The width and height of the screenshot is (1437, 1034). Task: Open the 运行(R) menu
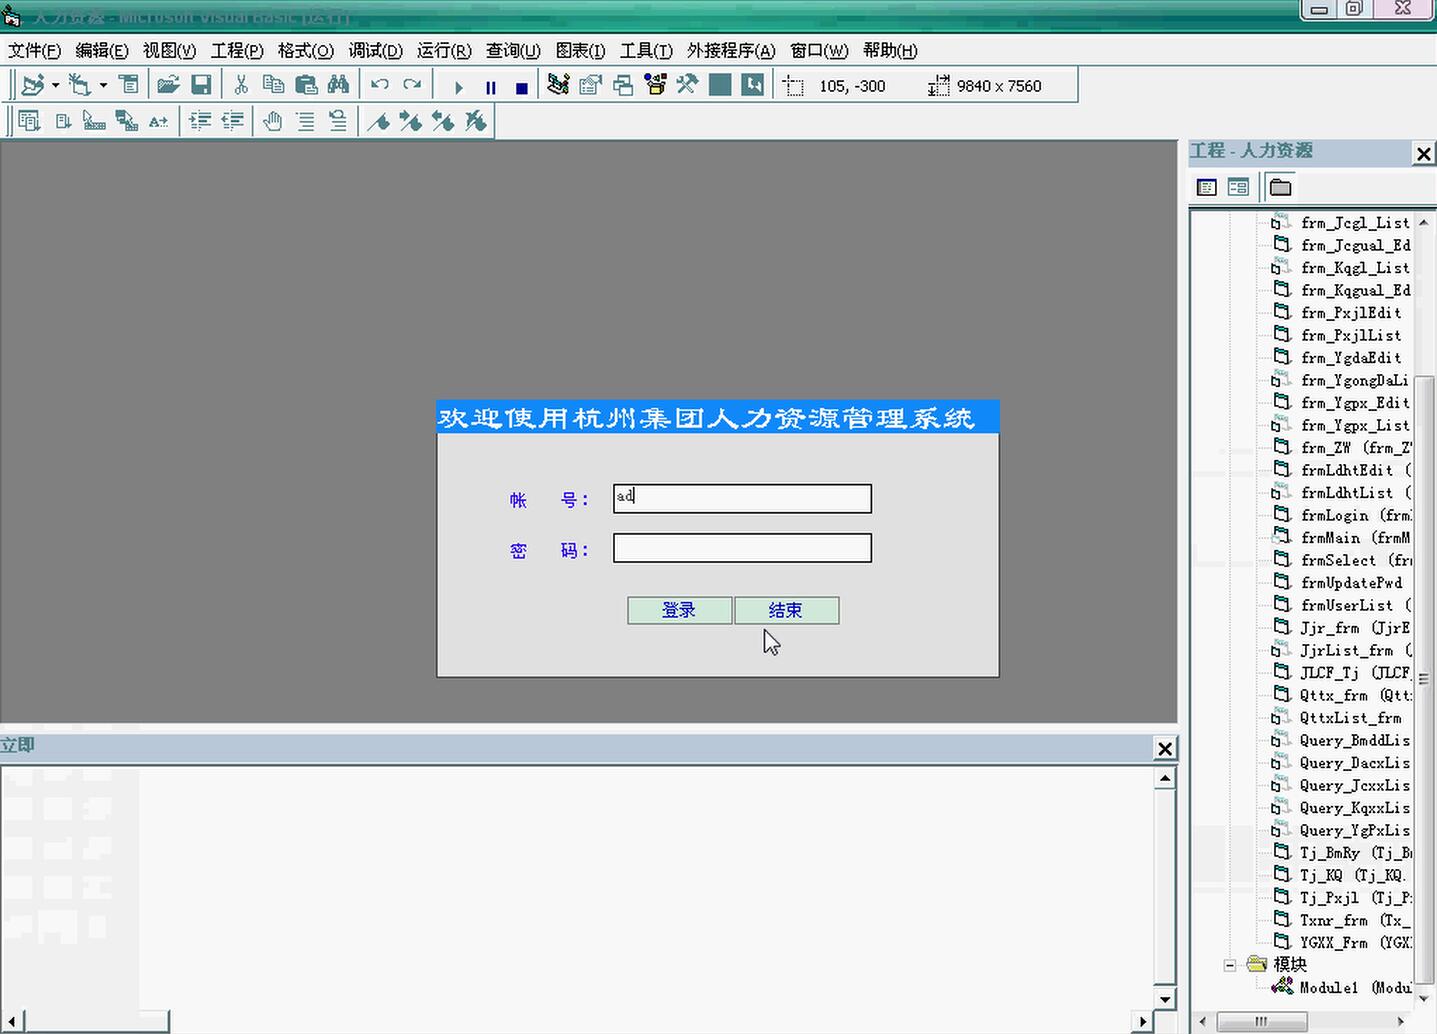[x=444, y=50]
